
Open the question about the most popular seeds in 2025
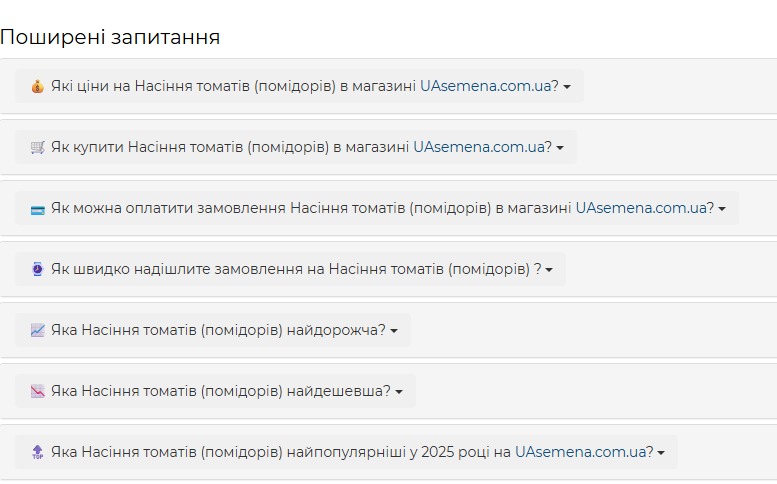point(346,452)
